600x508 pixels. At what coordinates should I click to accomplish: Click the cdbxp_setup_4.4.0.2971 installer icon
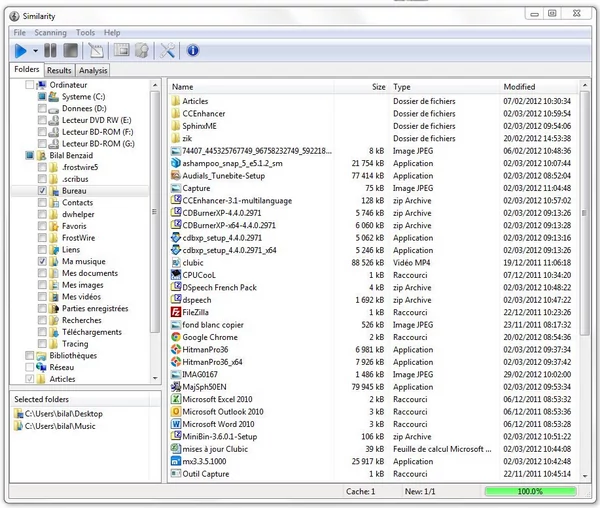pyautogui.click(x=176, y=238)
